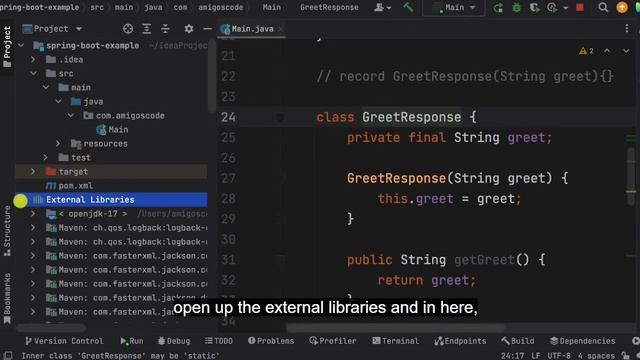This screenshot has height=360, width=640.
Task: Click line 24 fold marker in gutter
Action: coord(280,118)
